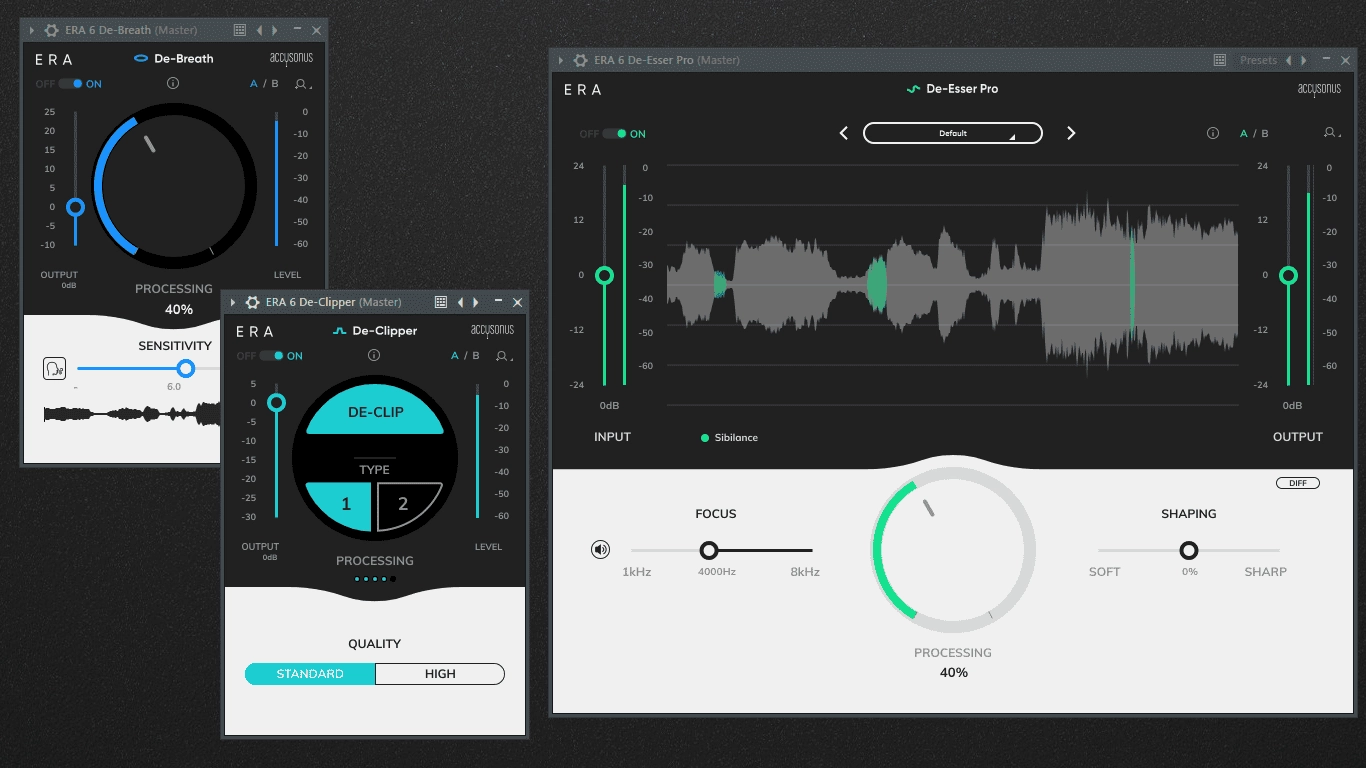Image resolution: width=1366 pixels, height=768 pixels.
Task: Select De-Clipper type 1
Action: (339, 504)
